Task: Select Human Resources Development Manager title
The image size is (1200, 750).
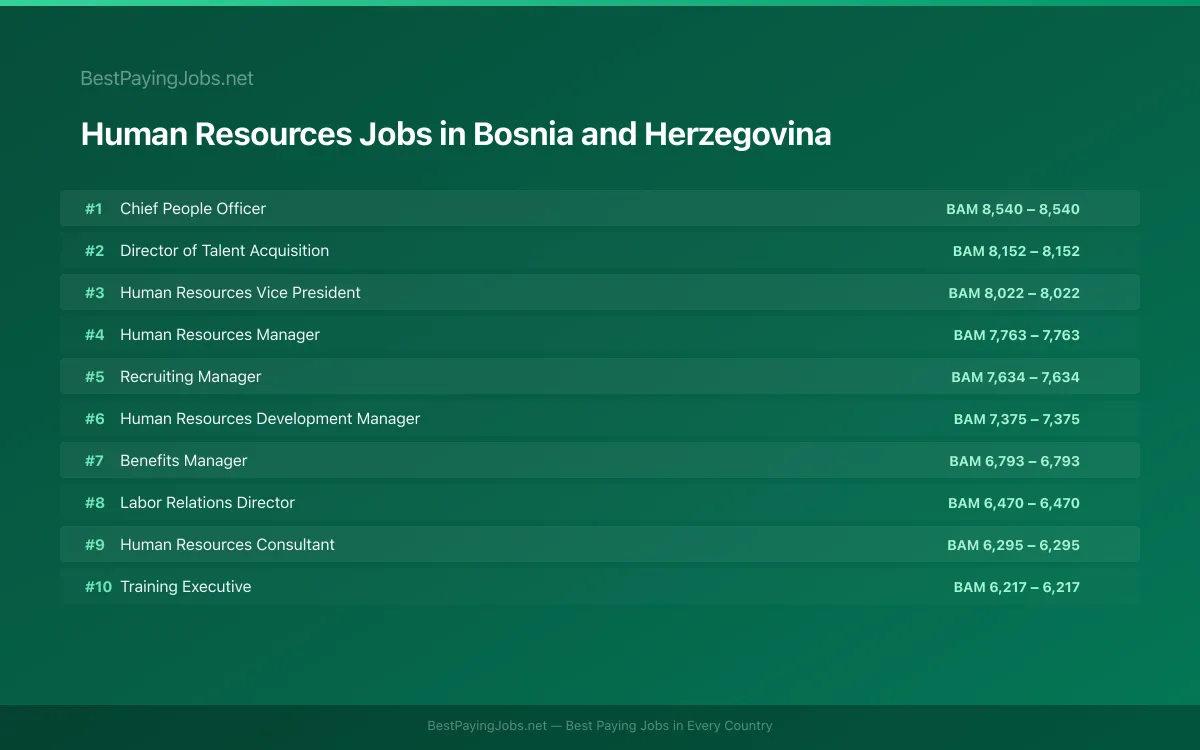Action: pyautogui.click(x=270, y=418)
